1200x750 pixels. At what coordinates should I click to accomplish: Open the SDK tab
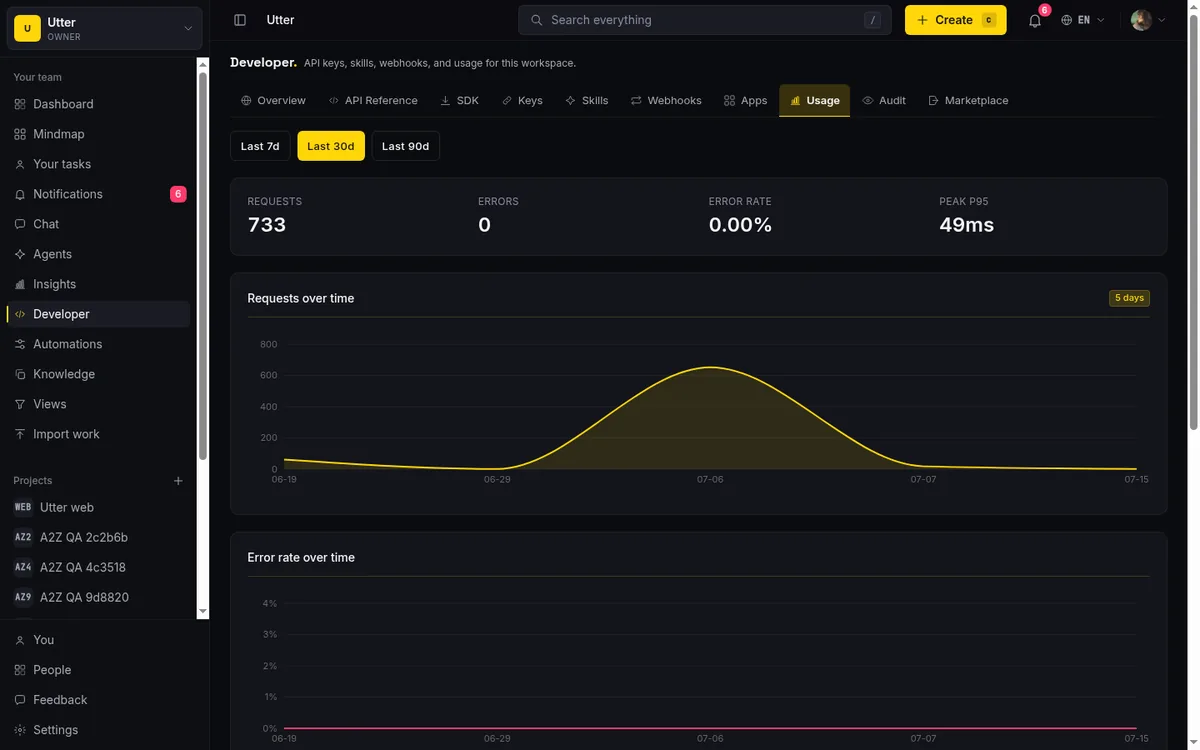tap(460, 100)
